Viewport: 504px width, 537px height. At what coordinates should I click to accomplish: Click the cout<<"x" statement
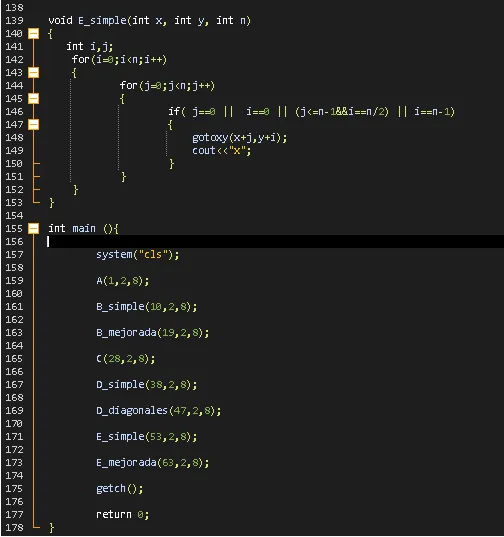(x=222, y=151)
